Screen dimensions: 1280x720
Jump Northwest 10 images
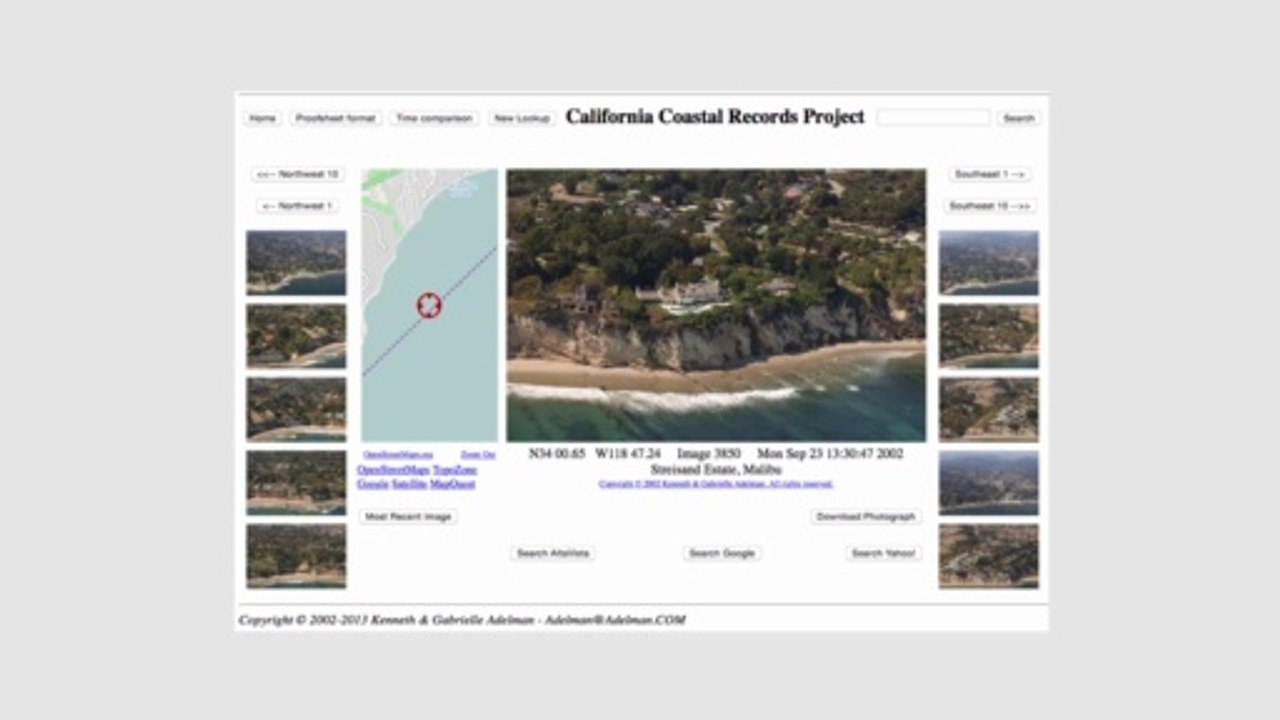(x=298, y=174)
